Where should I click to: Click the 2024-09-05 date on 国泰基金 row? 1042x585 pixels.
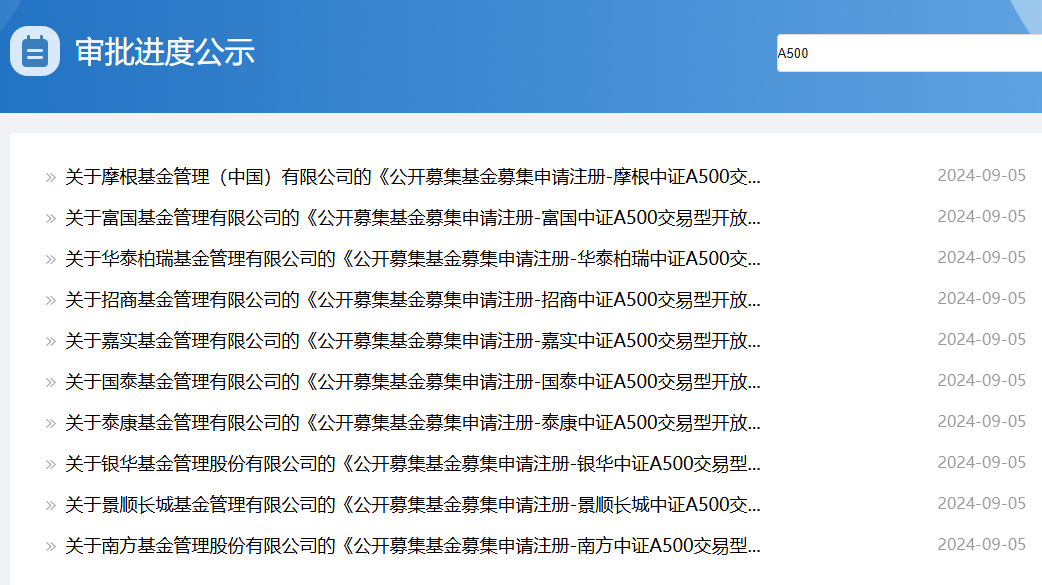coord(982,381)
